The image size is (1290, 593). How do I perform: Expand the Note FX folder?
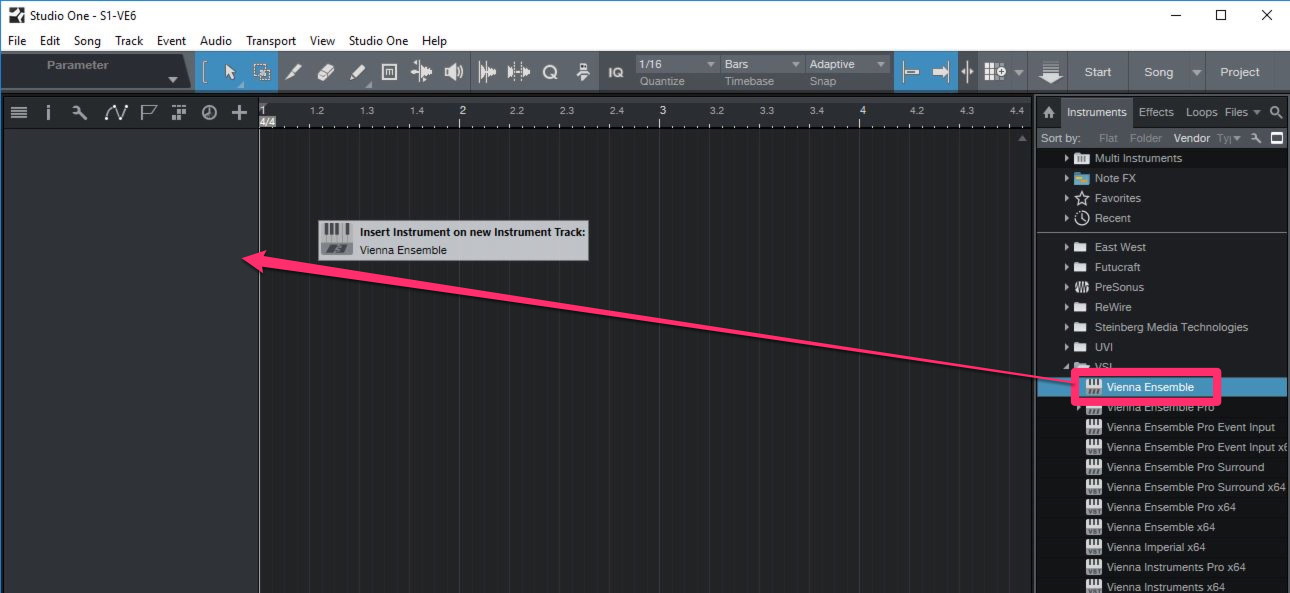point(1067,178)
